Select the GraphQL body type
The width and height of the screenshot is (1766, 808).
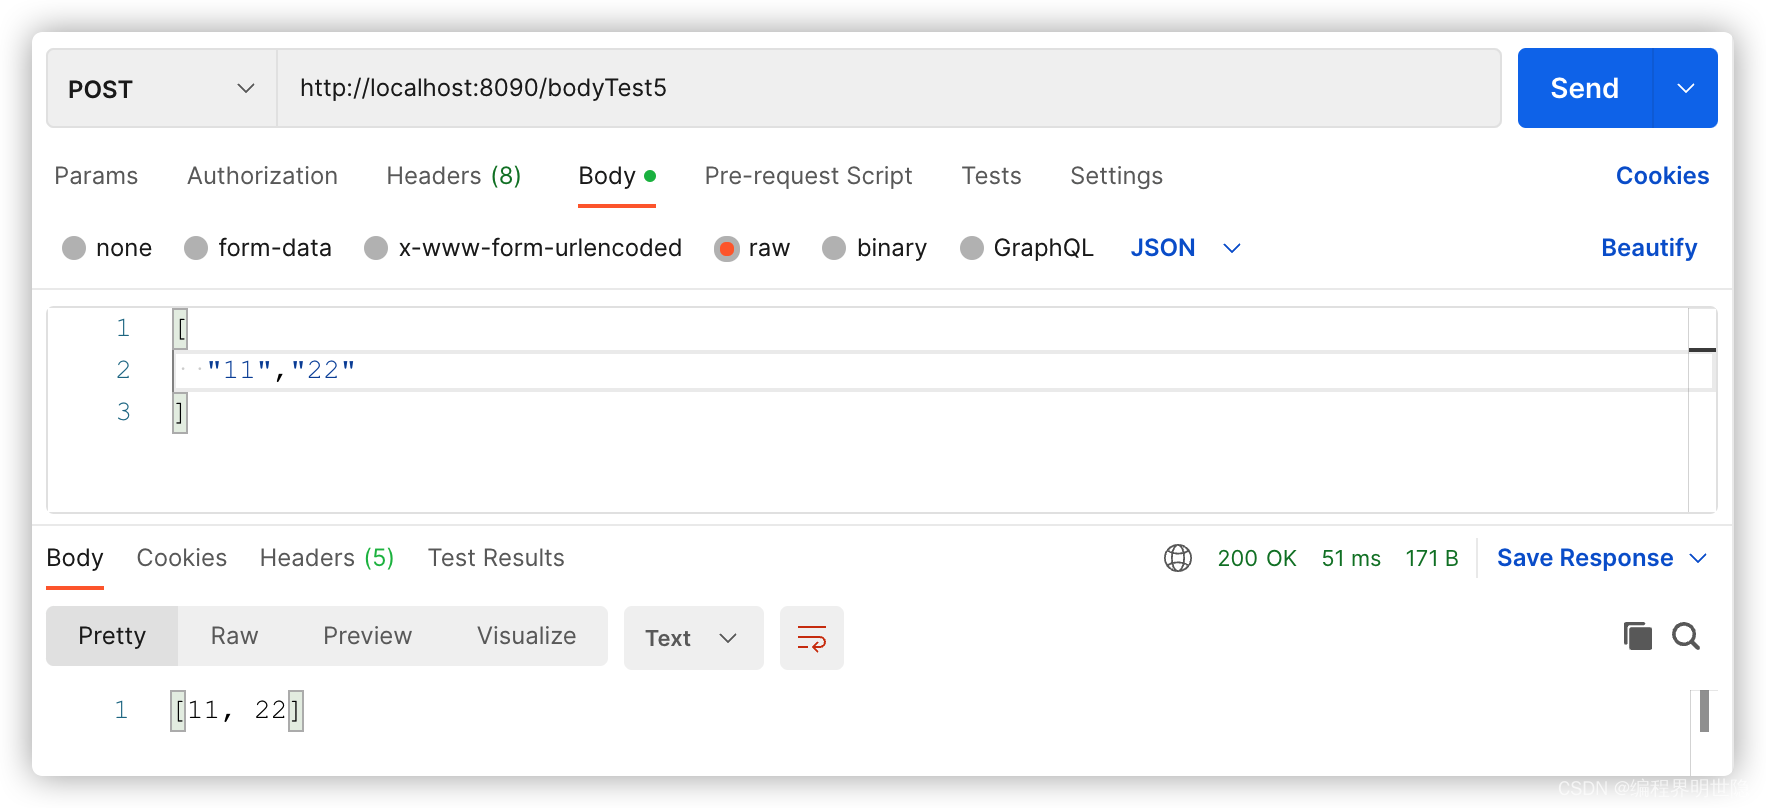[x=972, y=248]
